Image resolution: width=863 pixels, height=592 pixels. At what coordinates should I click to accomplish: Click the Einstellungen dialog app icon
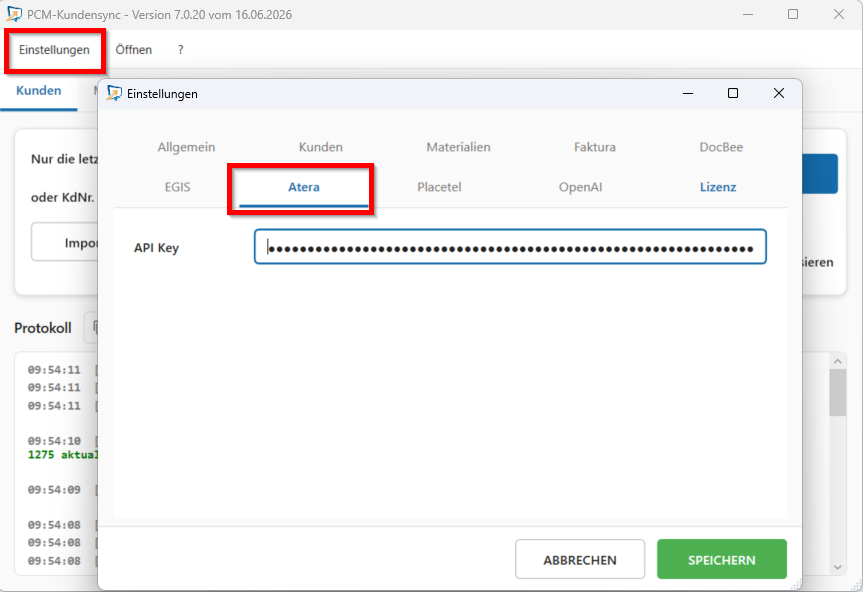pos(114,94)
